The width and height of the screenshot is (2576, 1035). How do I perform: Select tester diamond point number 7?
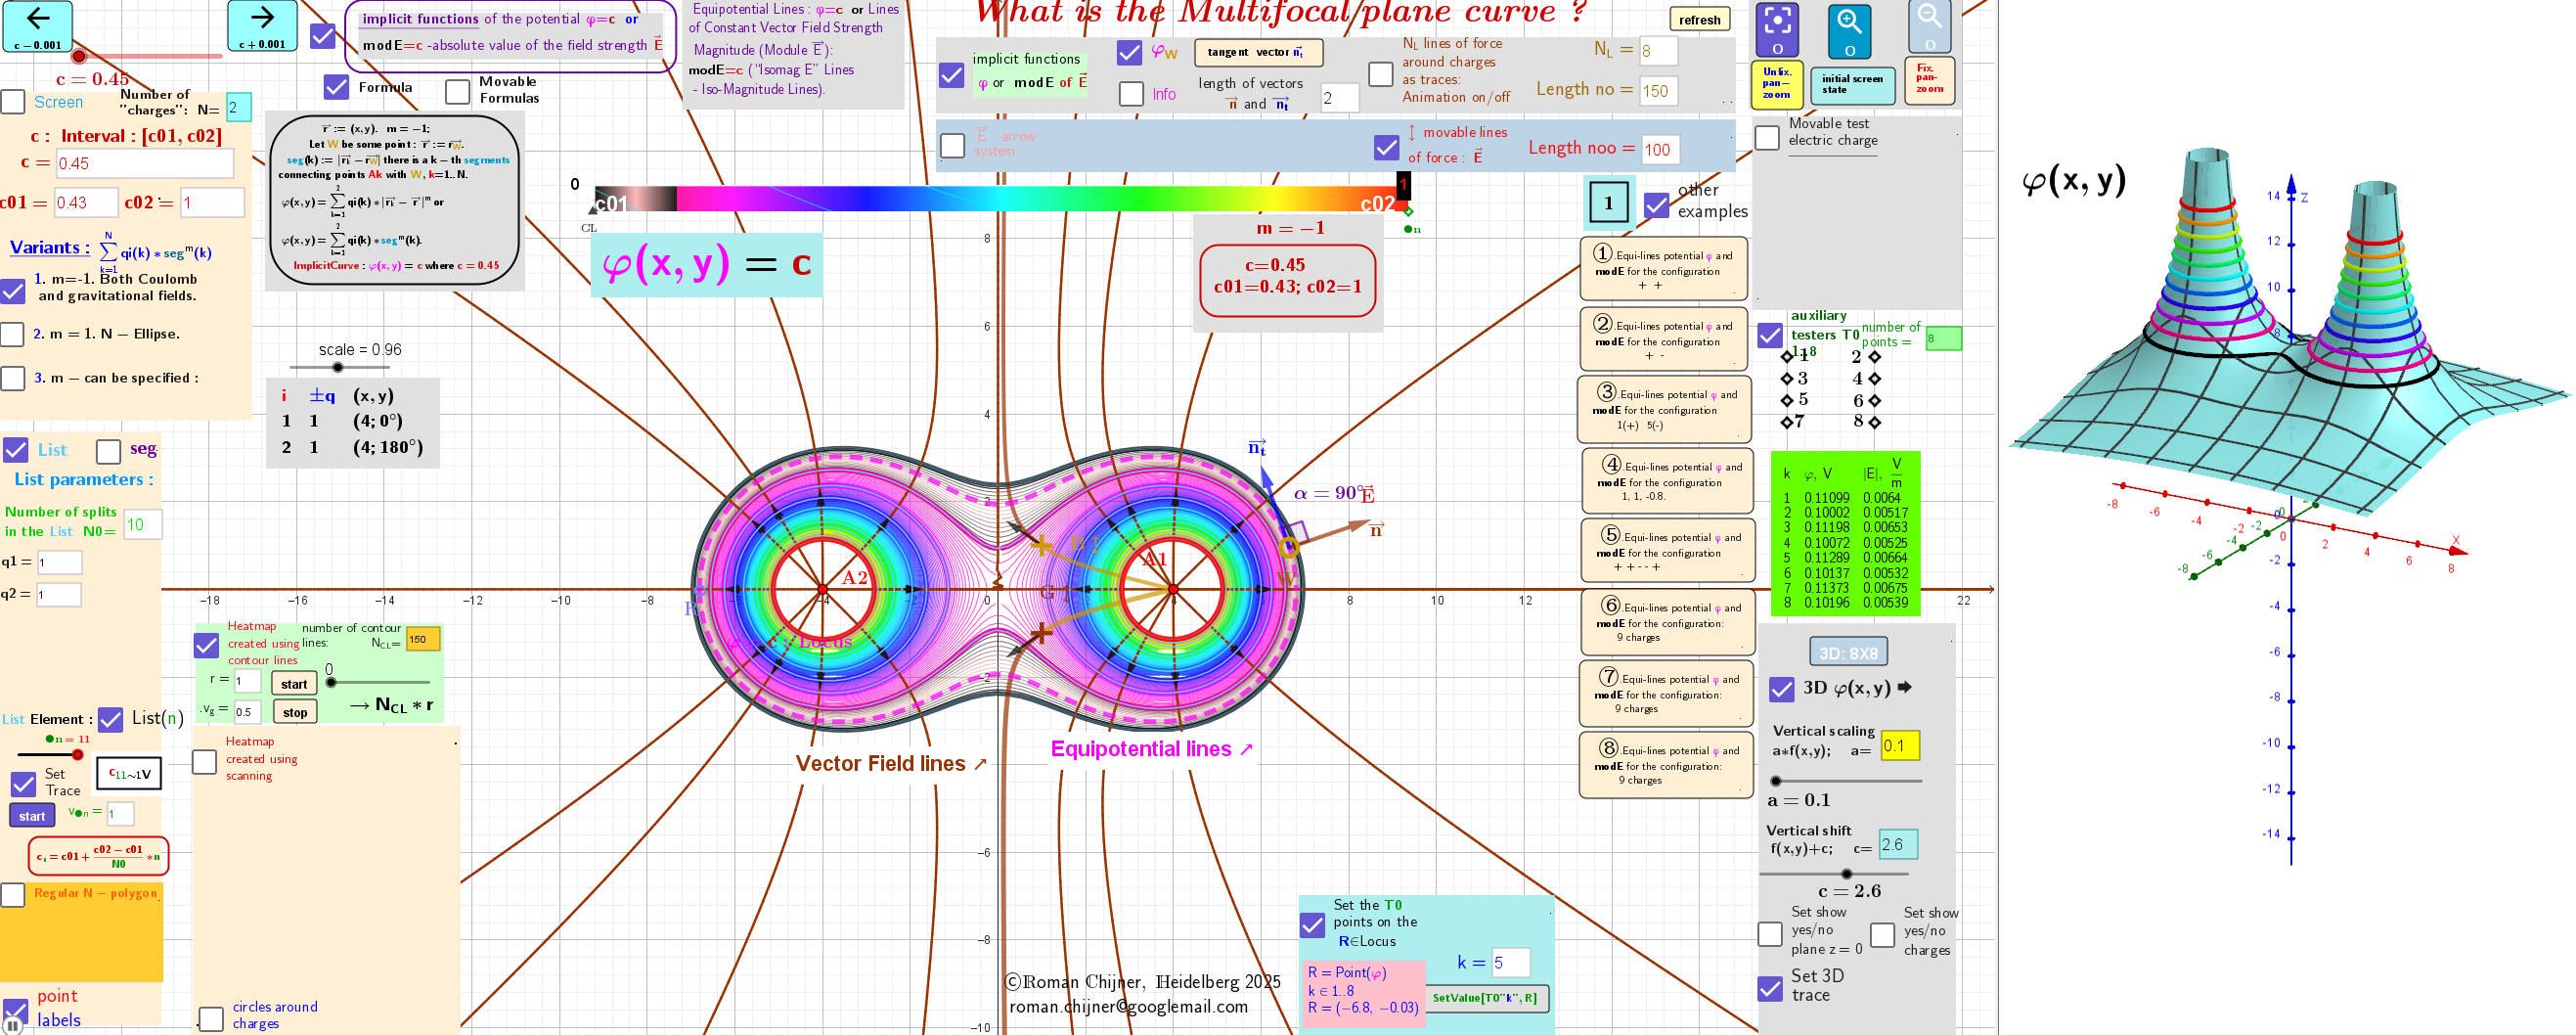coord(1786,422)
